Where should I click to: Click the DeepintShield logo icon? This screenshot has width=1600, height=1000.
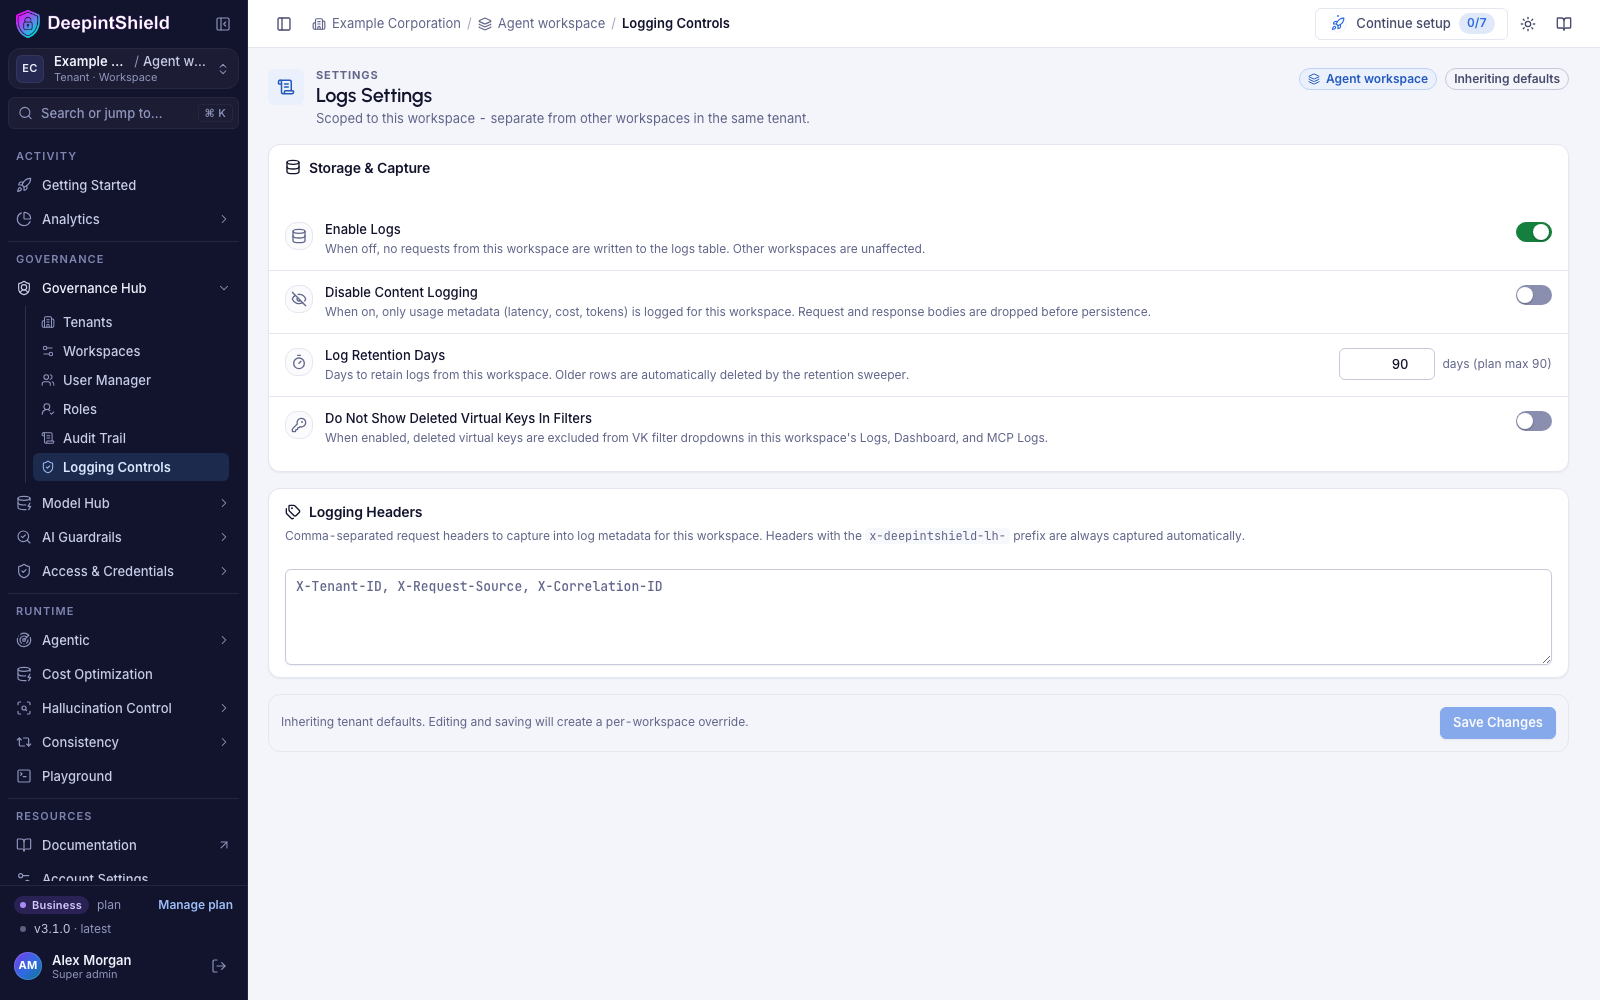[x=28, y=23]
